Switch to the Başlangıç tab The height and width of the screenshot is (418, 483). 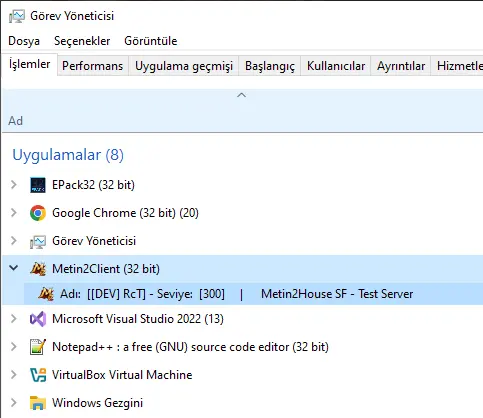pyautogui.click(x=270, y=66)
